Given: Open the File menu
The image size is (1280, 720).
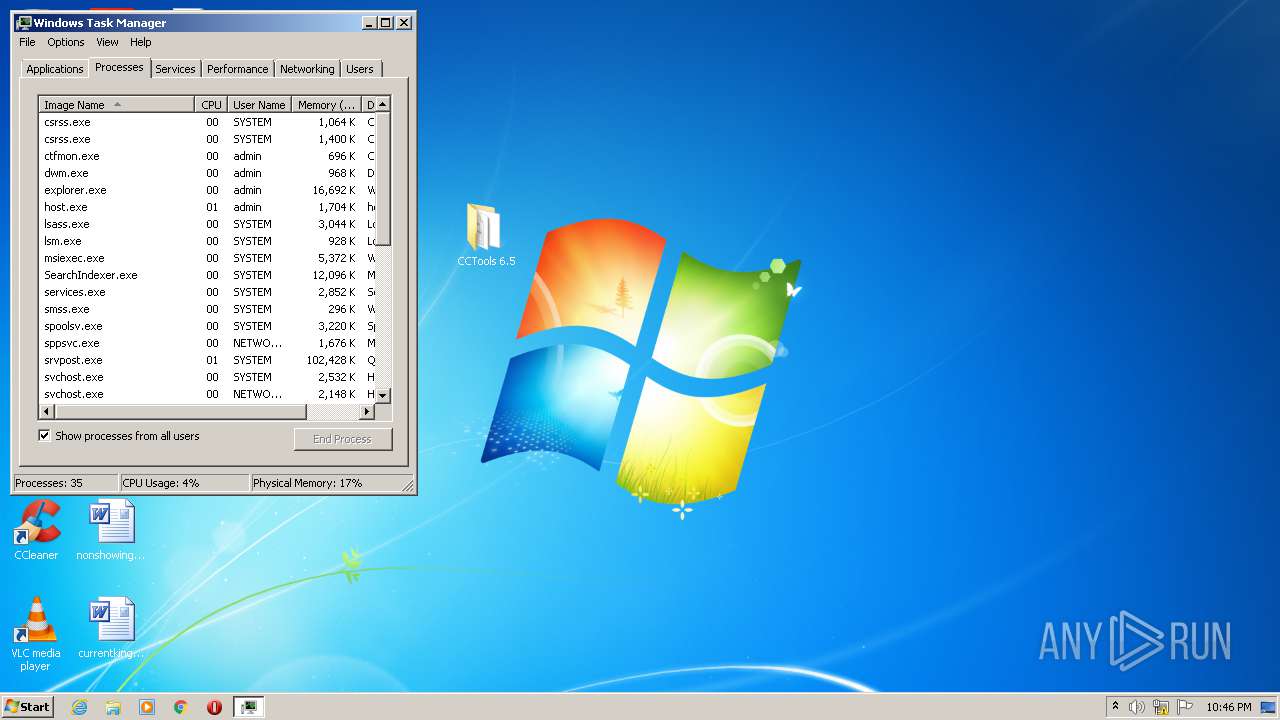Looking at the screenshot, I should pos(27,42).
